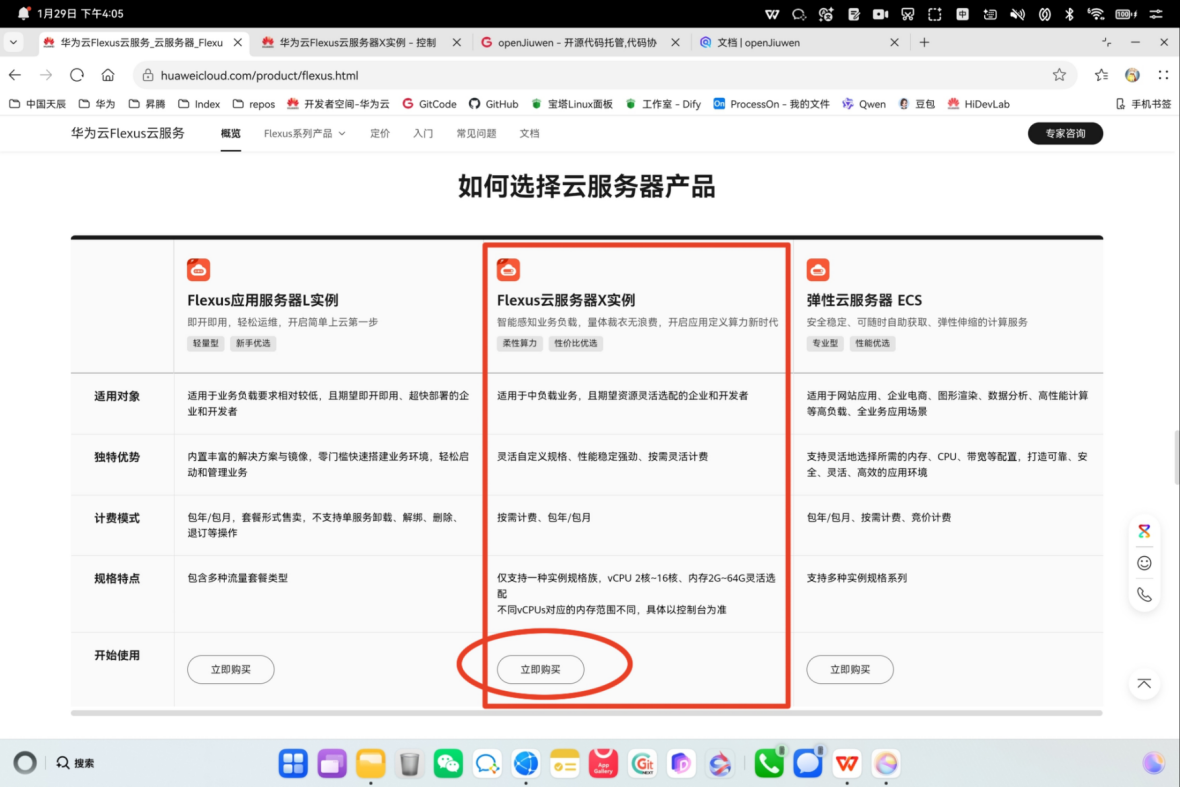
Task: Go back using the browser back arrow
Action: 15,75
